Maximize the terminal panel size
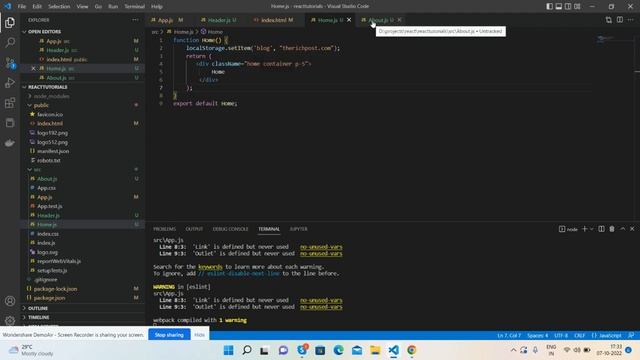The height and width of the screenshot is (360, 640). pyautogui.click(x=622, y=229)
